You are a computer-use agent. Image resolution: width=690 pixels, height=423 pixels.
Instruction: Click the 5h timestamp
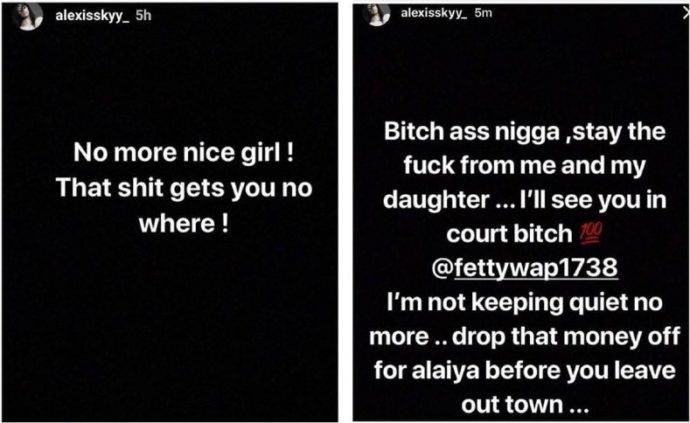coord(143,16)
